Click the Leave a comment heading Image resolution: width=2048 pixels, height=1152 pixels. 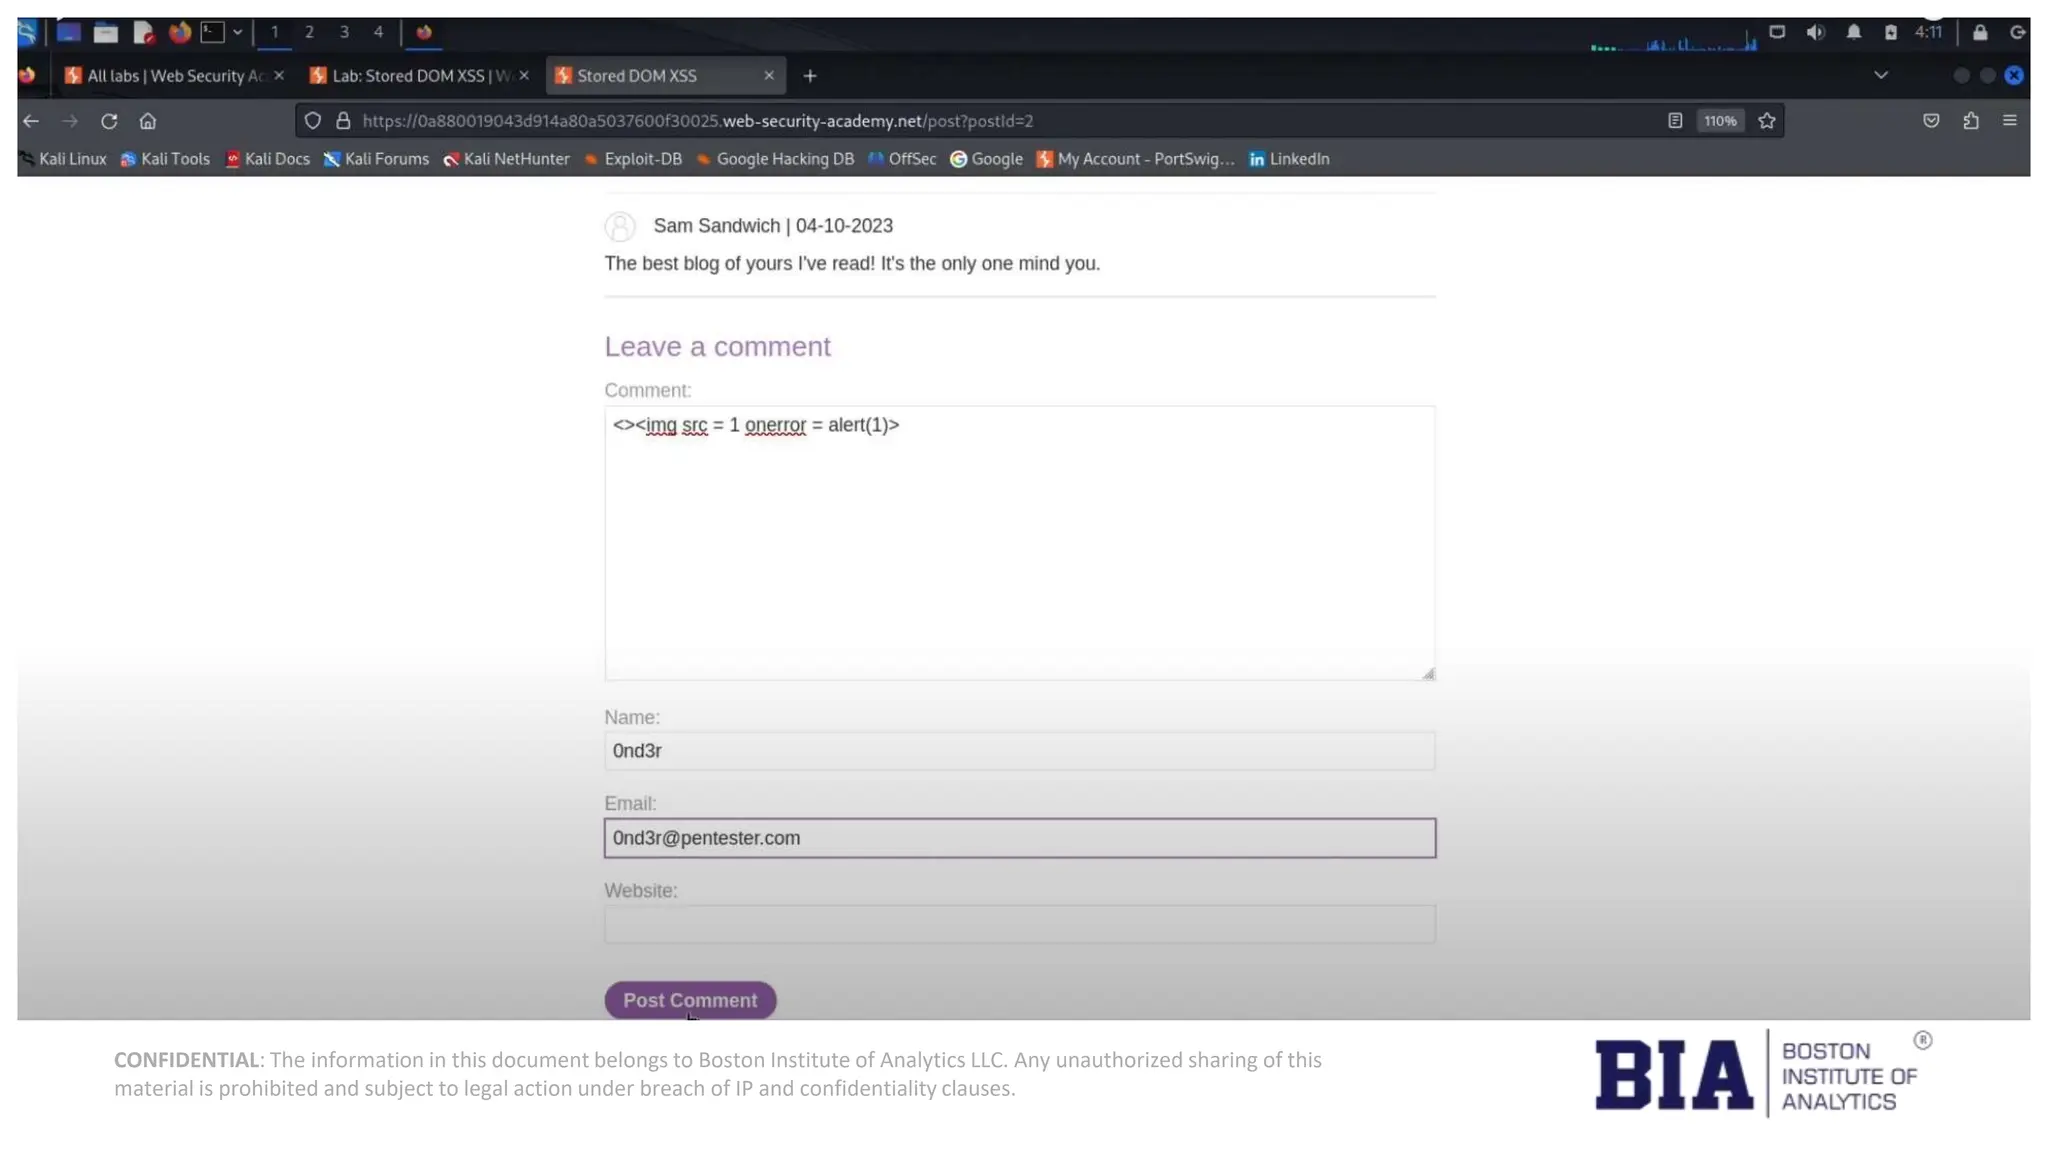[717, 346]
